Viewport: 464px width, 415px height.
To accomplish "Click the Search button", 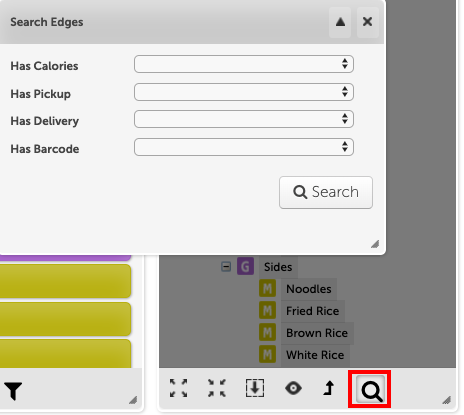I will pos(326,192).
